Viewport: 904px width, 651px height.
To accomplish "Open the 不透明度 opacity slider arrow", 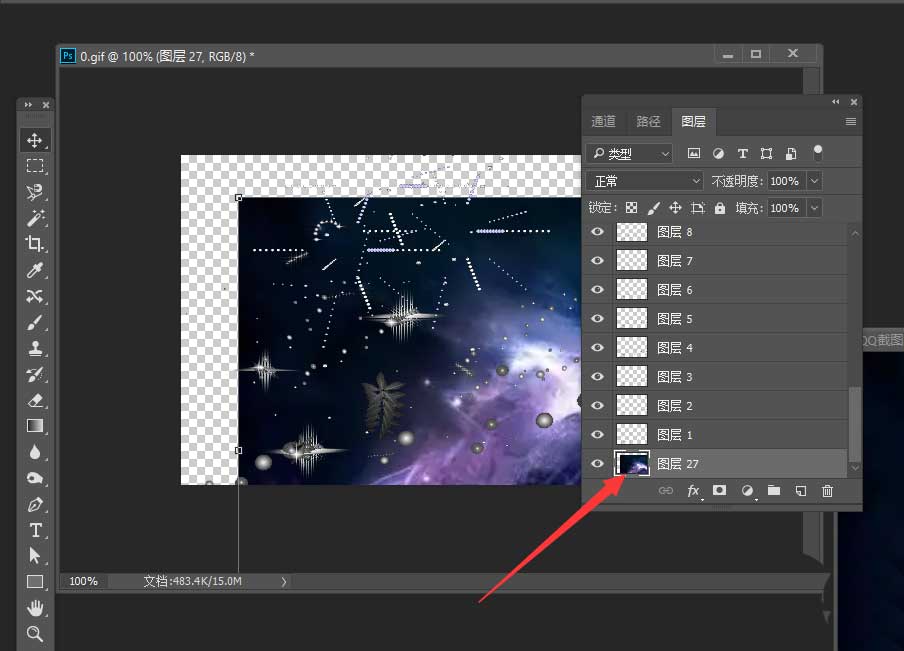I will tap(814, 181).
